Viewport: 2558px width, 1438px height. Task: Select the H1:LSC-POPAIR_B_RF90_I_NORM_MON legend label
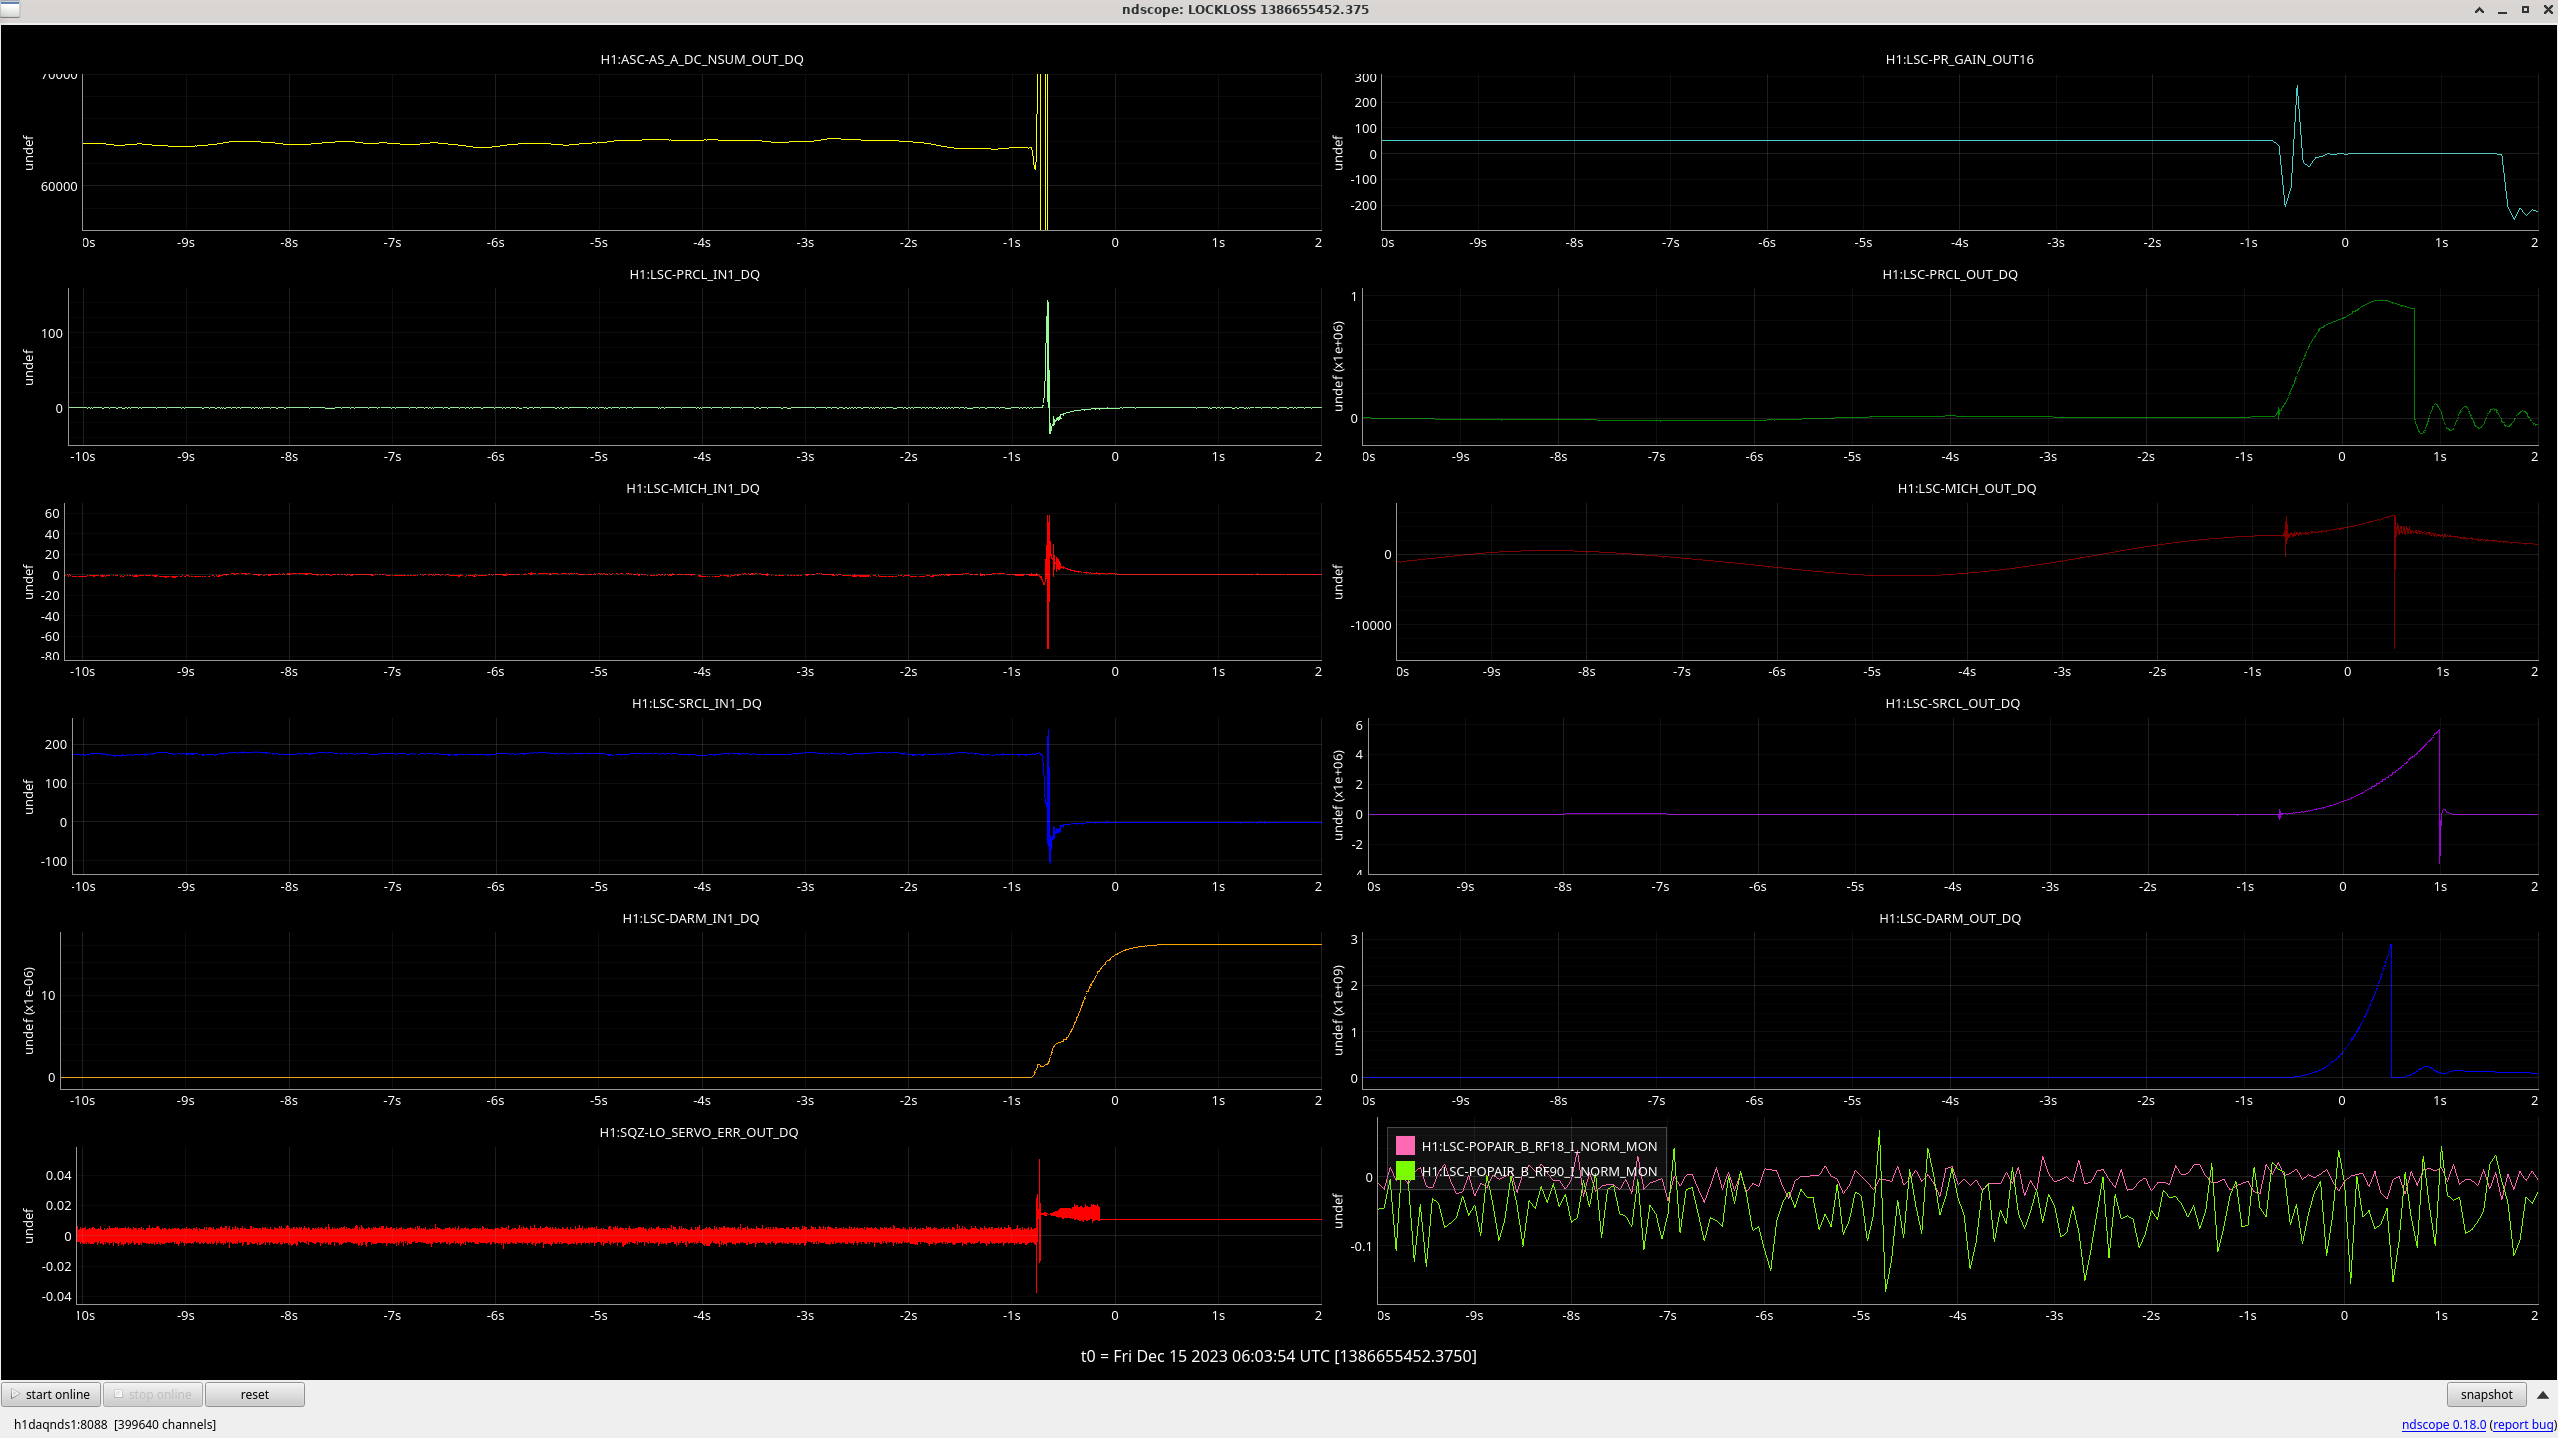pyautogui.click(x=1539, y=1171)
